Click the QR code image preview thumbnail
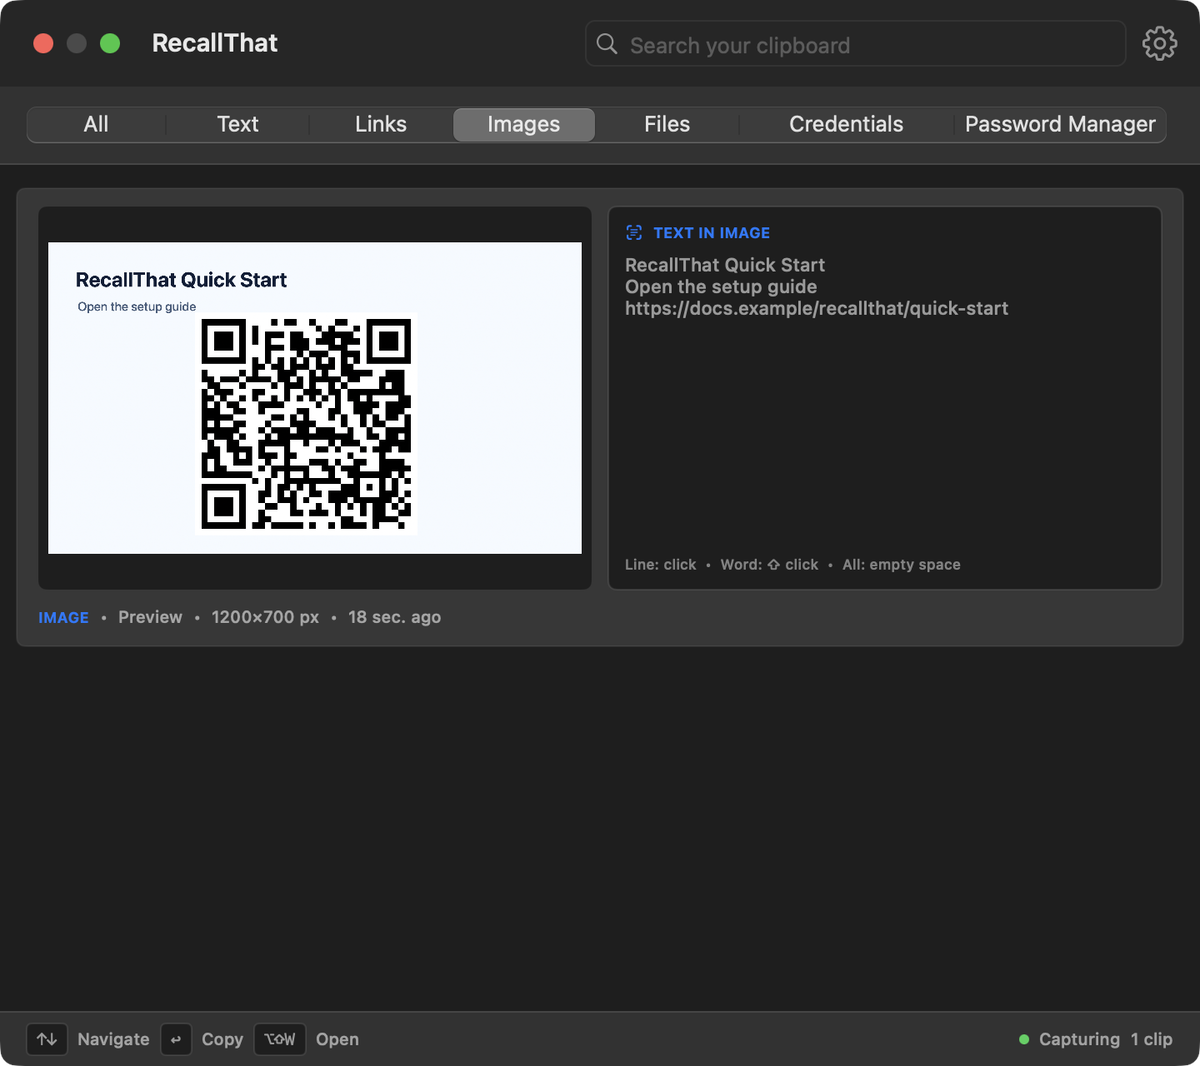This screenshot has height=1066, width=1200. pos(315,398)
